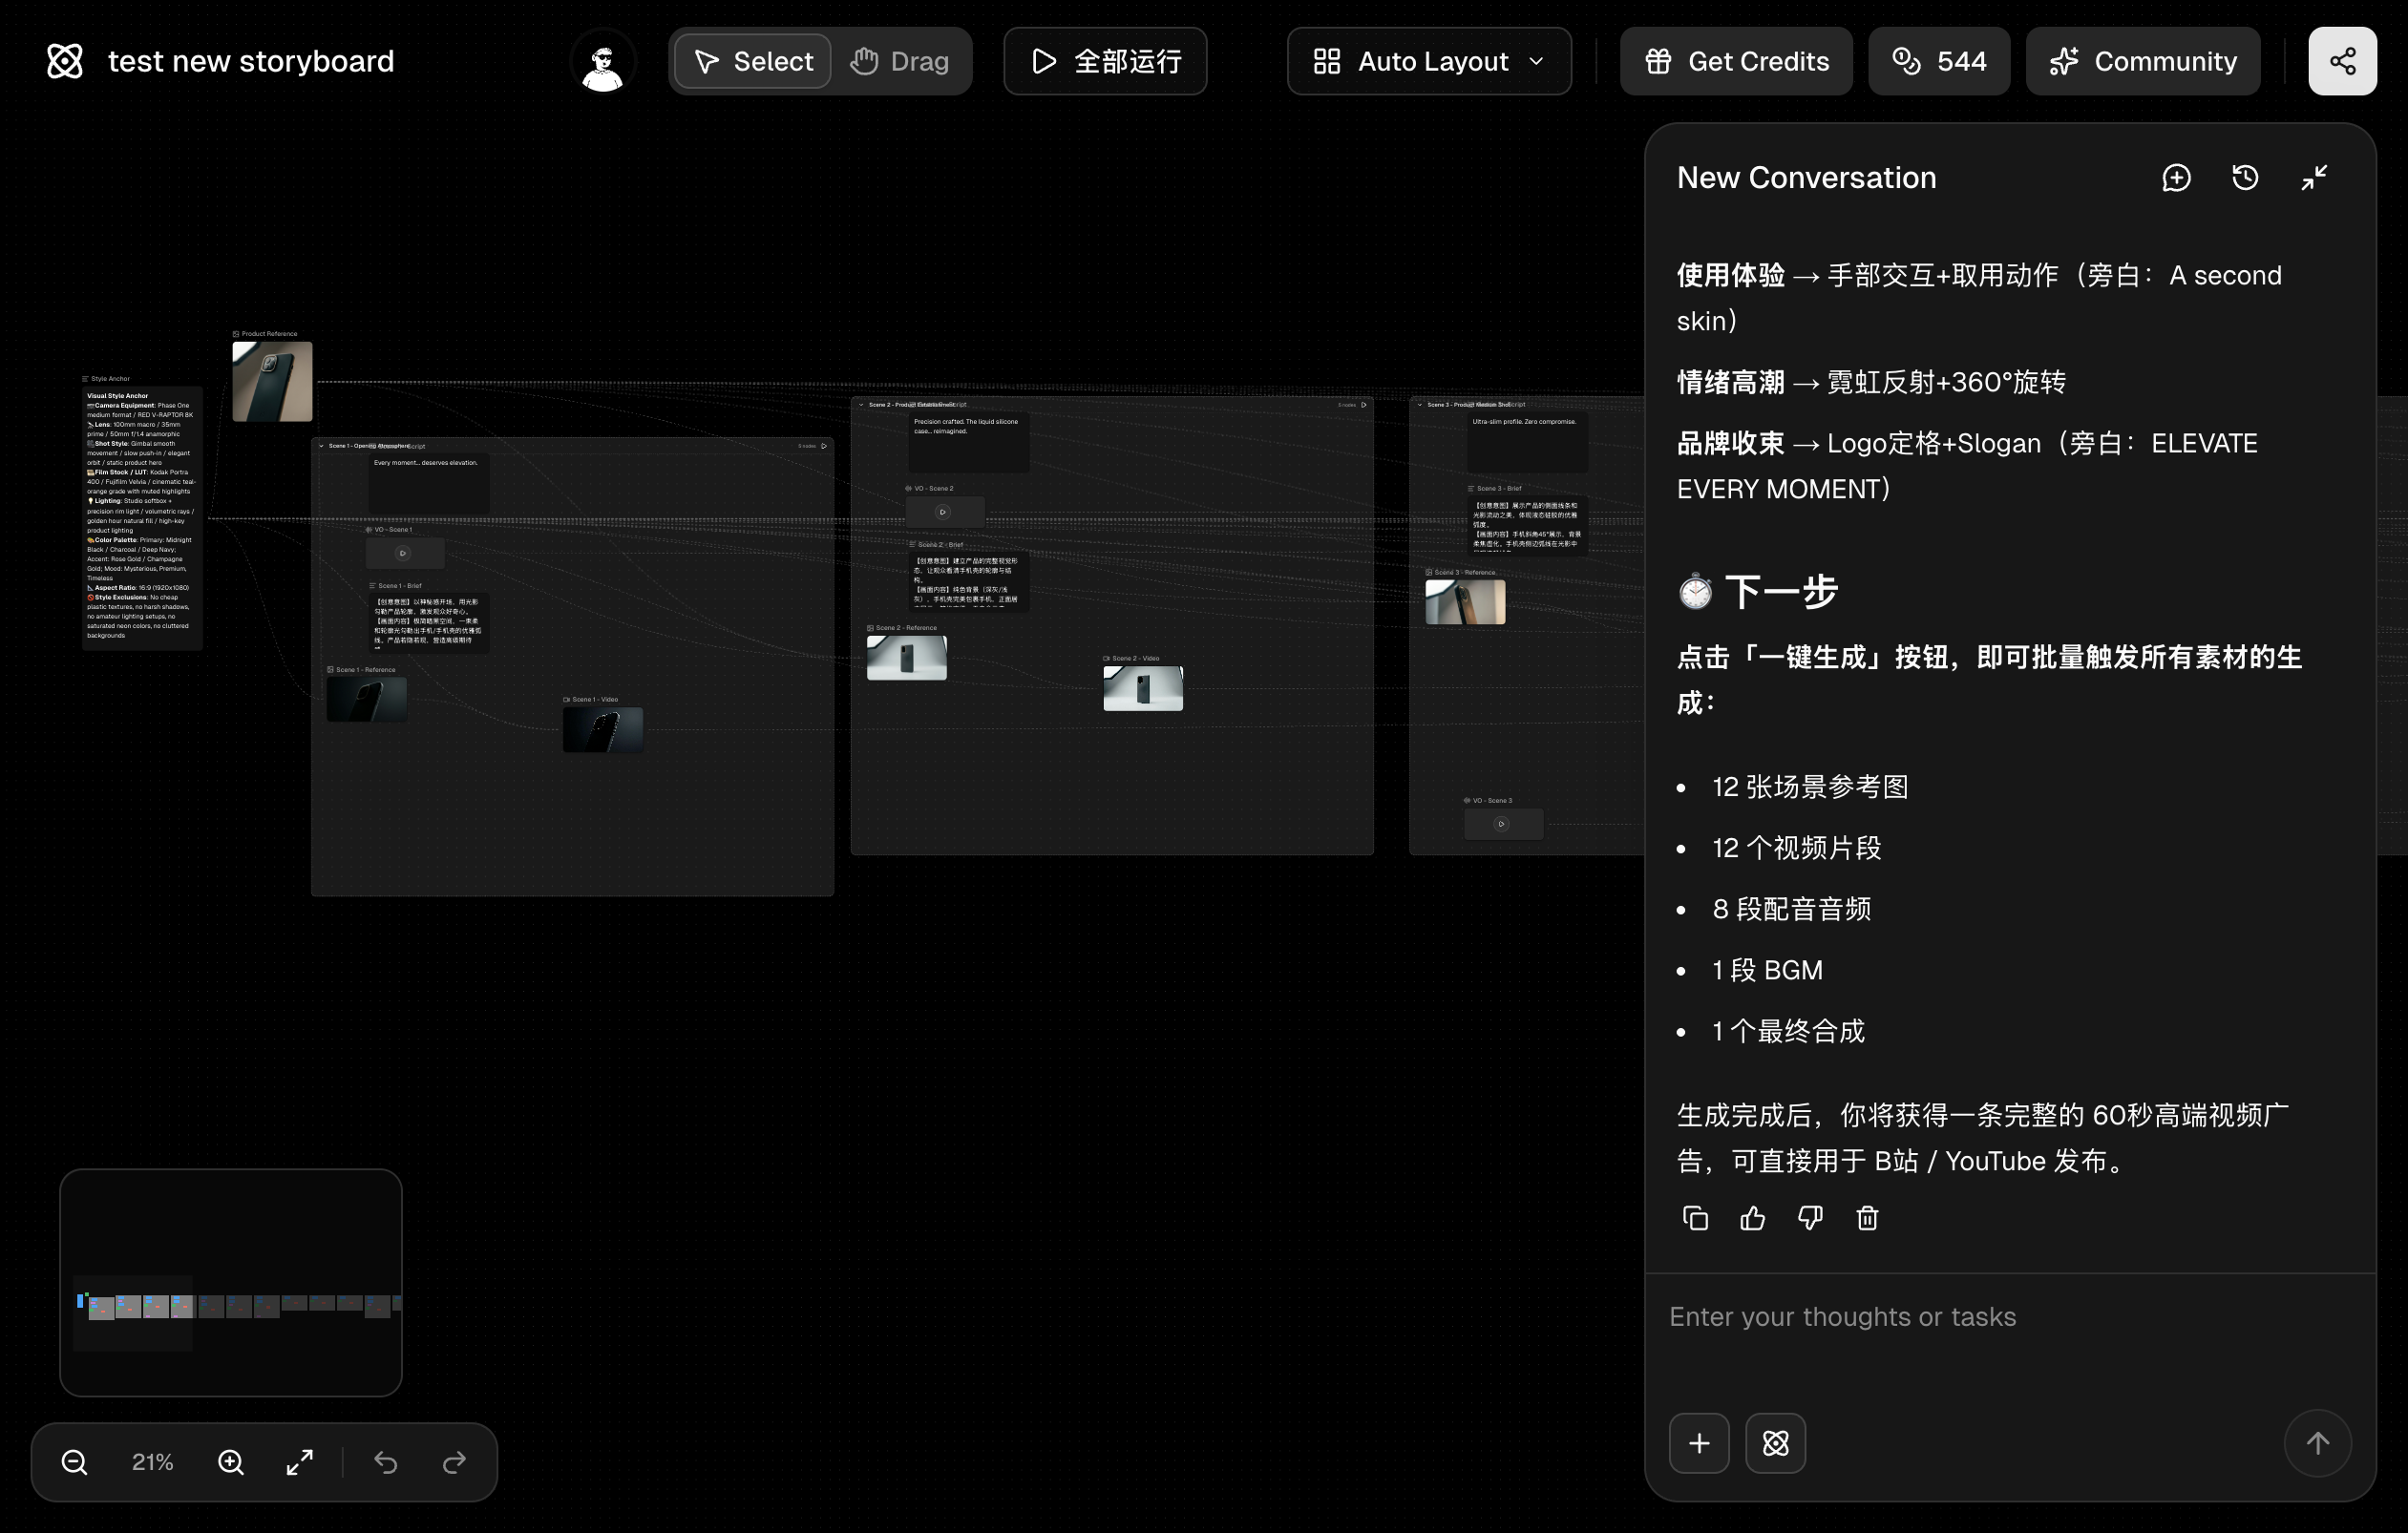The height and width of the screenshot is (1533, 2408).
Task: Zoom in the canvas
Action: (231, 1462)
